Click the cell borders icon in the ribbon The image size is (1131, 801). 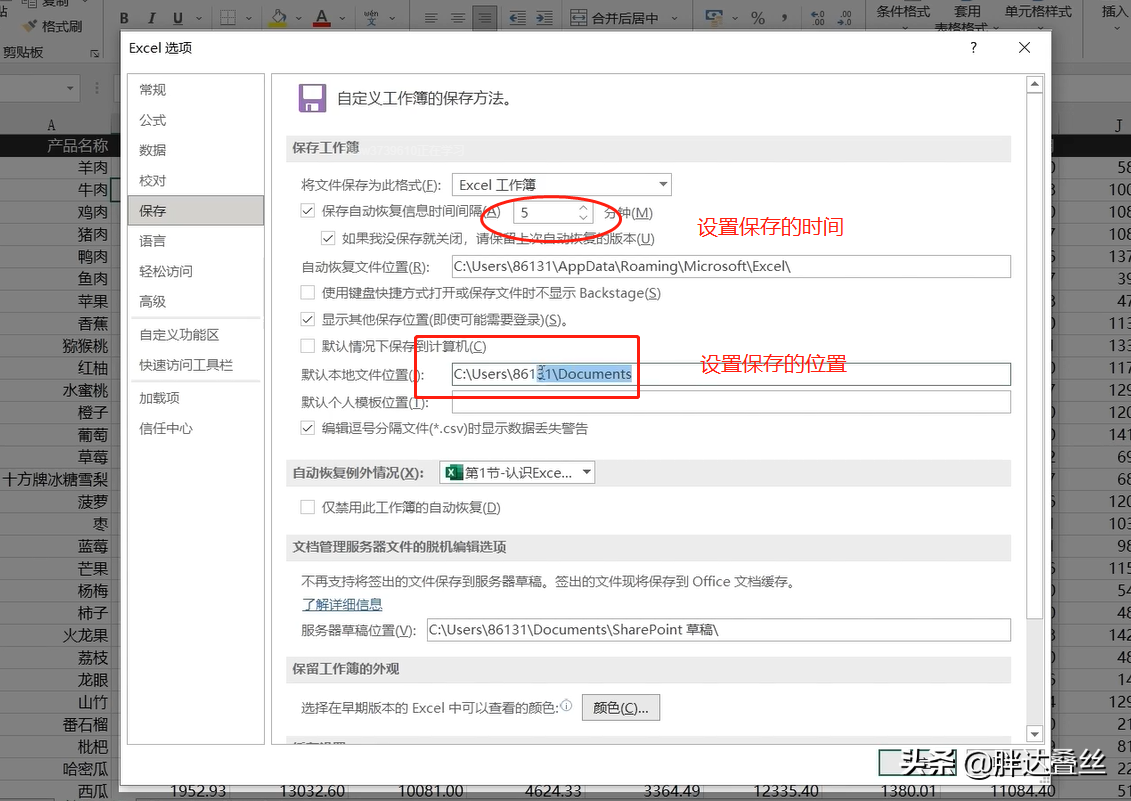(228, 18)
